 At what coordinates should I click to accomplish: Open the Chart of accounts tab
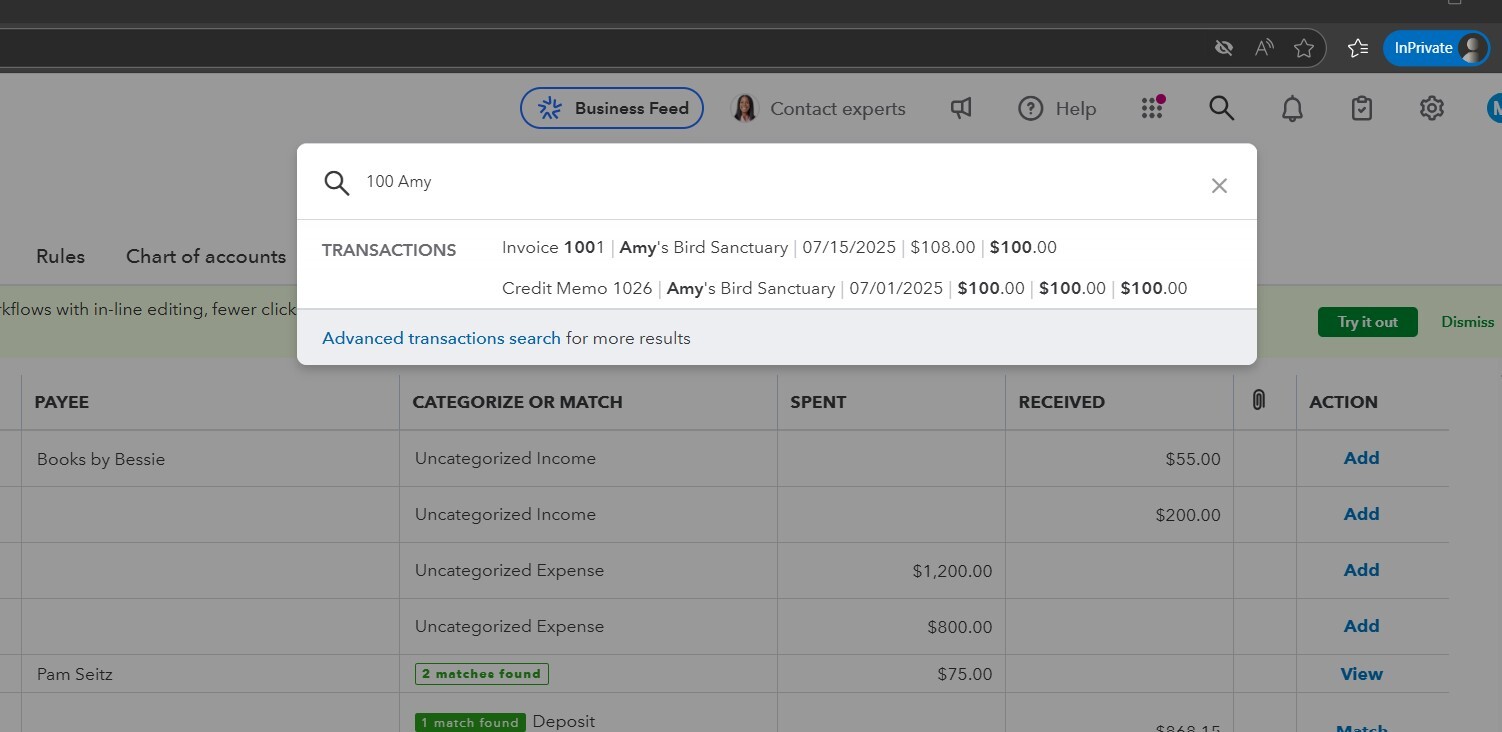click(206, 256)
